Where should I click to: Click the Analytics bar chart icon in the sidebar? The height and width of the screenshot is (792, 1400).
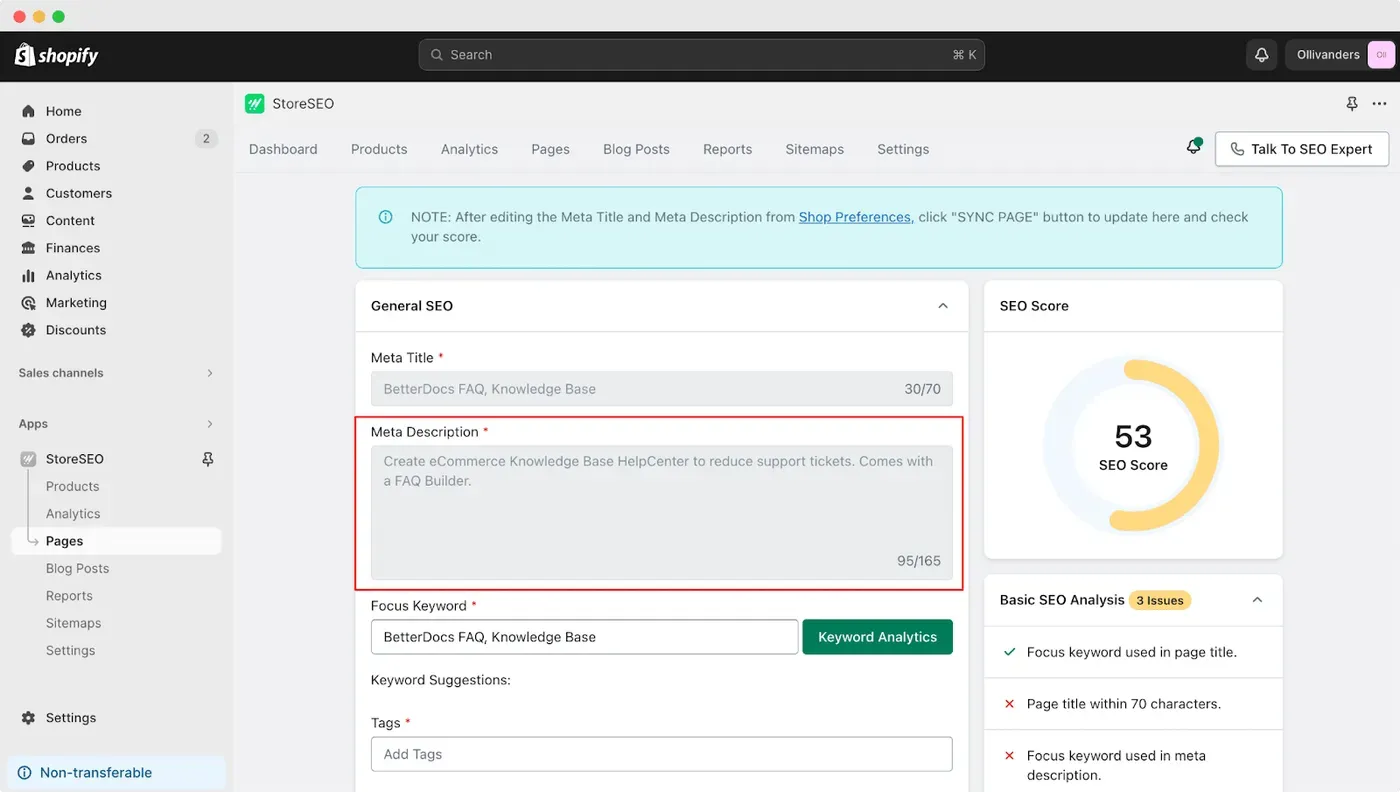coord(28,275)
